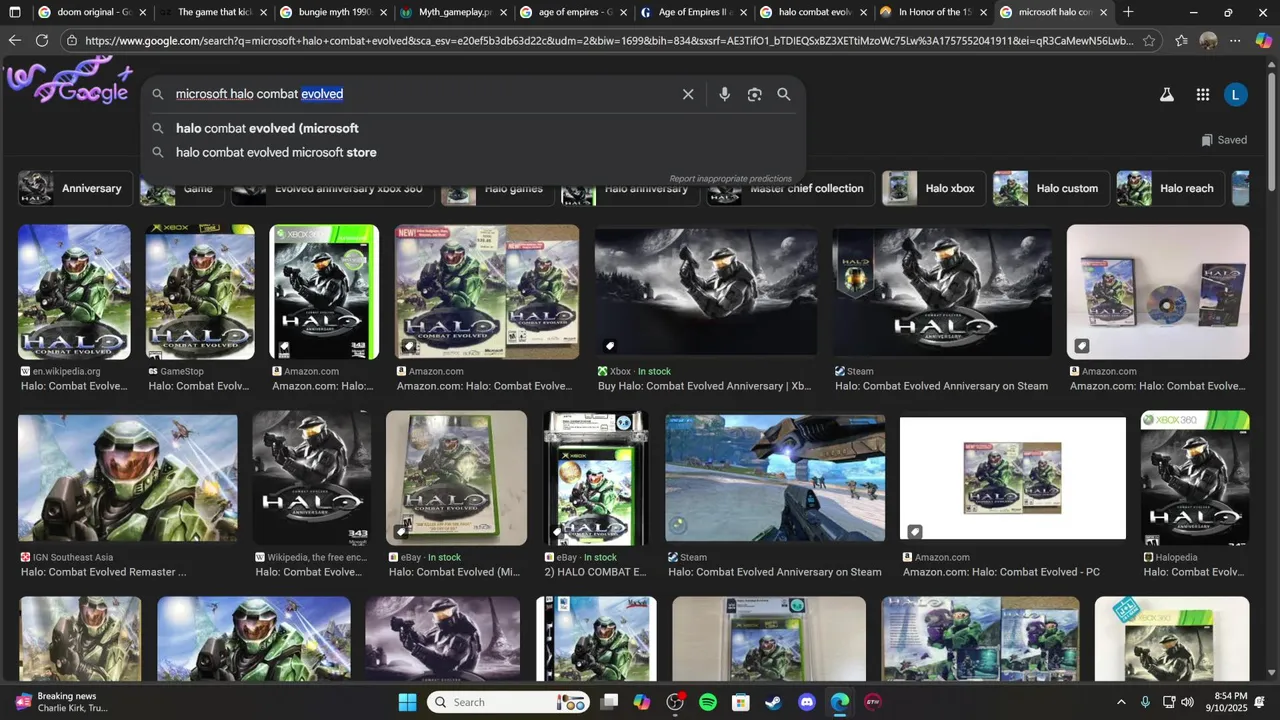The image size is (1280, 720).
Task: Filter images by Anniversary chip
Action: click(x=75, y=188)
